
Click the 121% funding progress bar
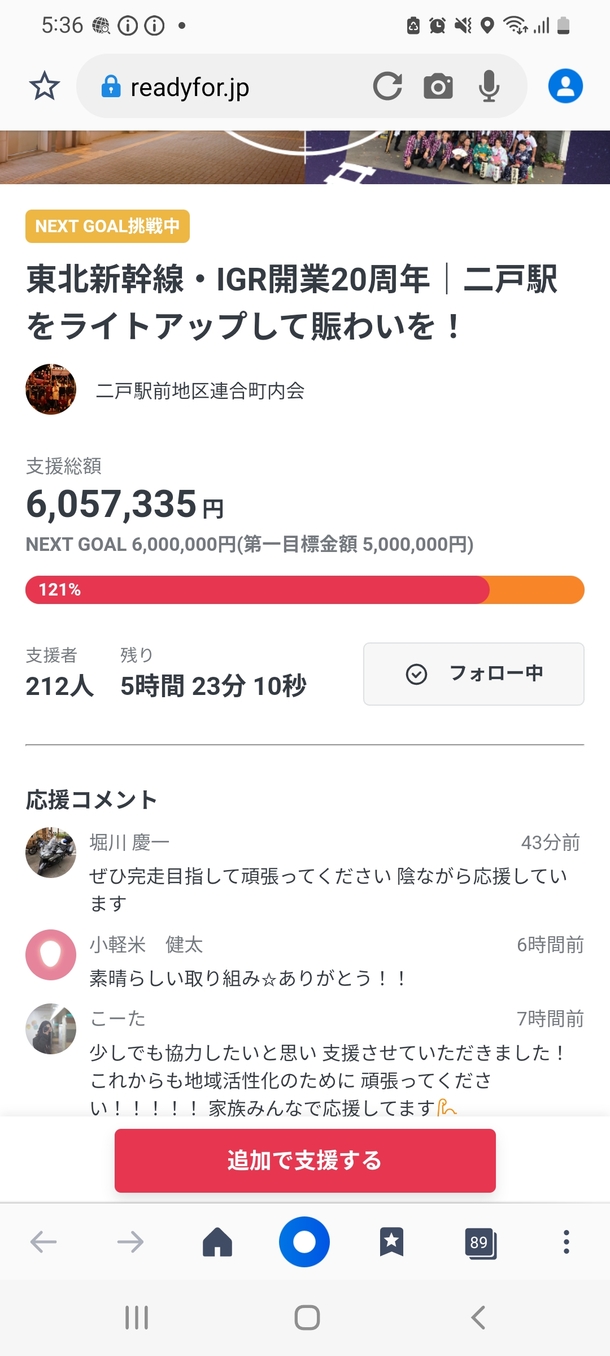point(304,590)
